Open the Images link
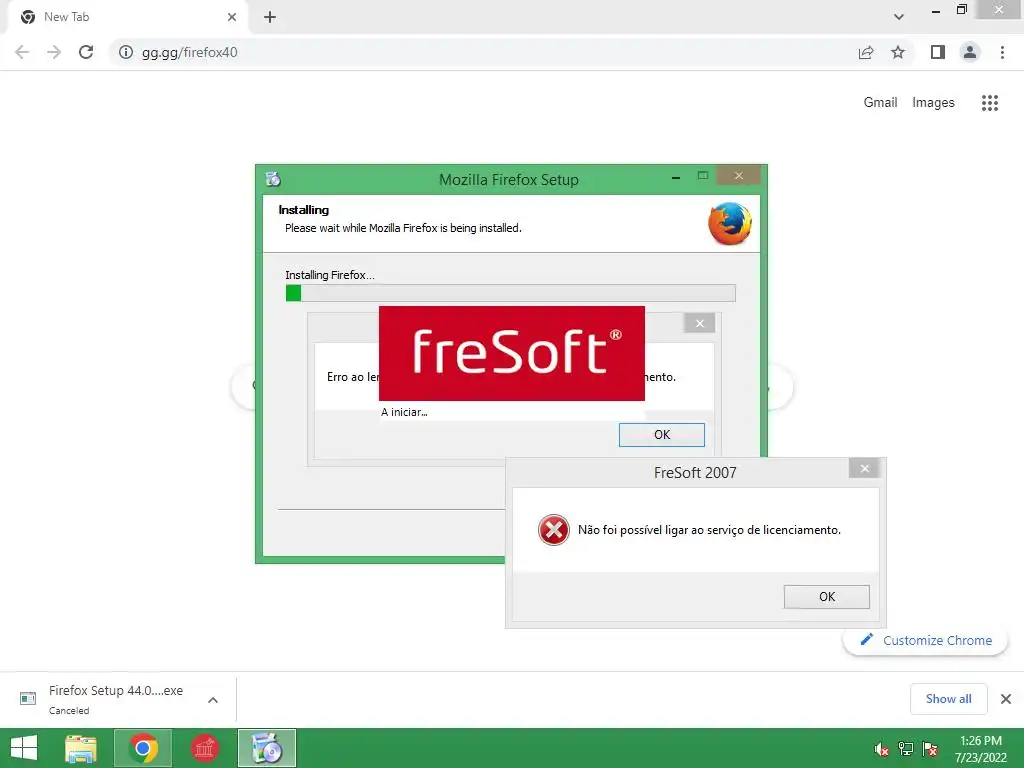The width and height of the screenshot is (1024, 768). (933, 103)
